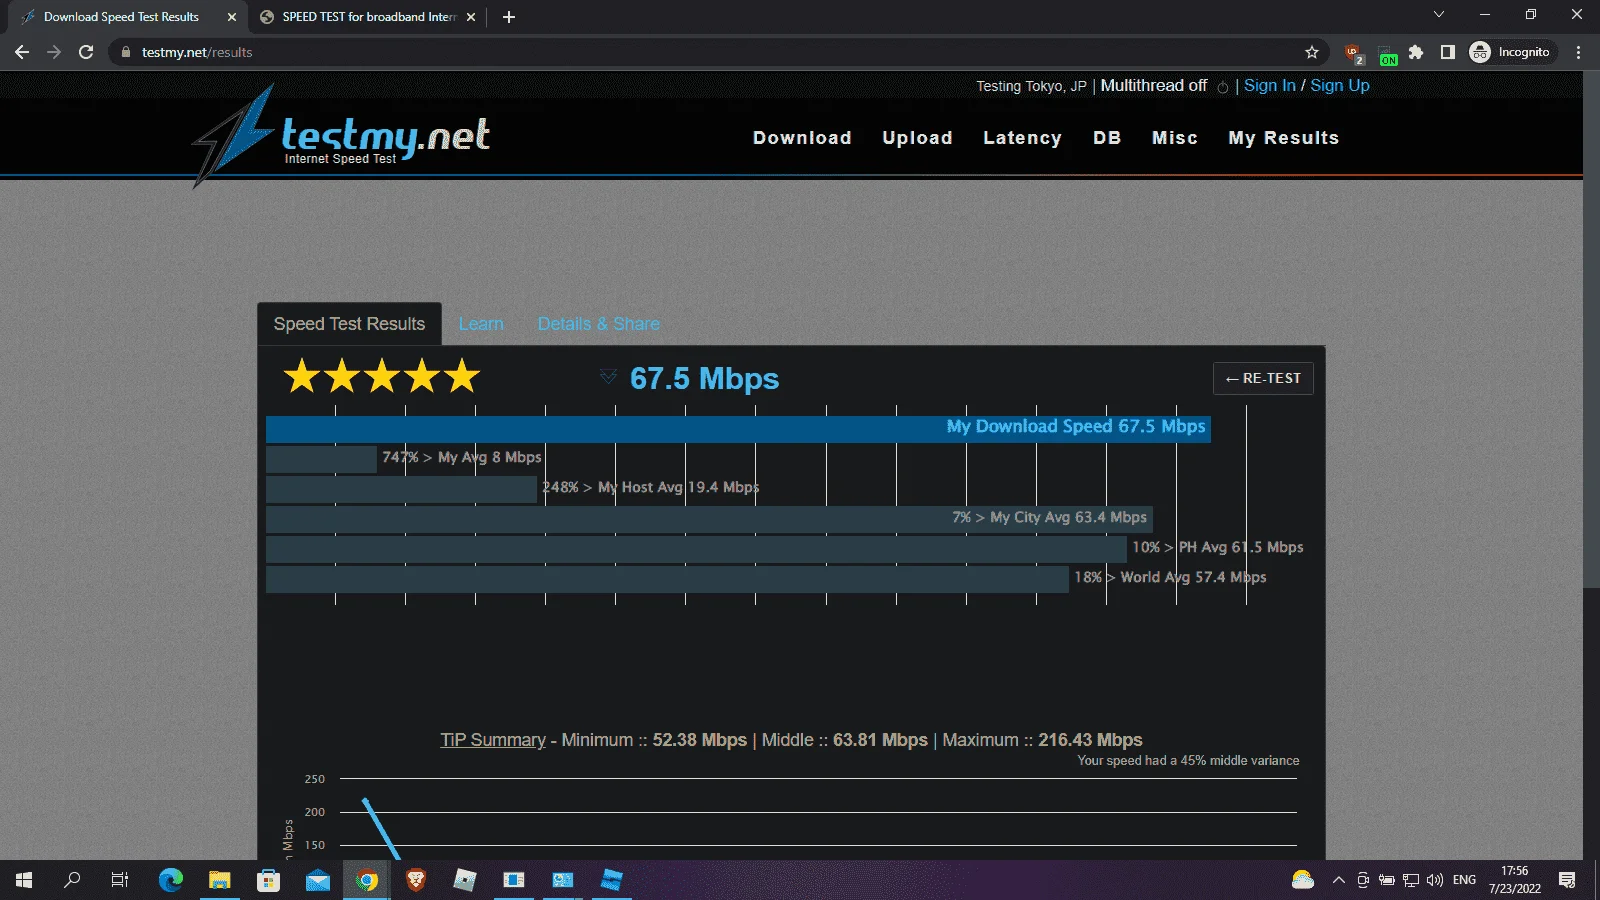Open the Chrome three-dot menu
Viewport: 1600px width, 900px height.
pyautogui.click(x=1579, y=52)
